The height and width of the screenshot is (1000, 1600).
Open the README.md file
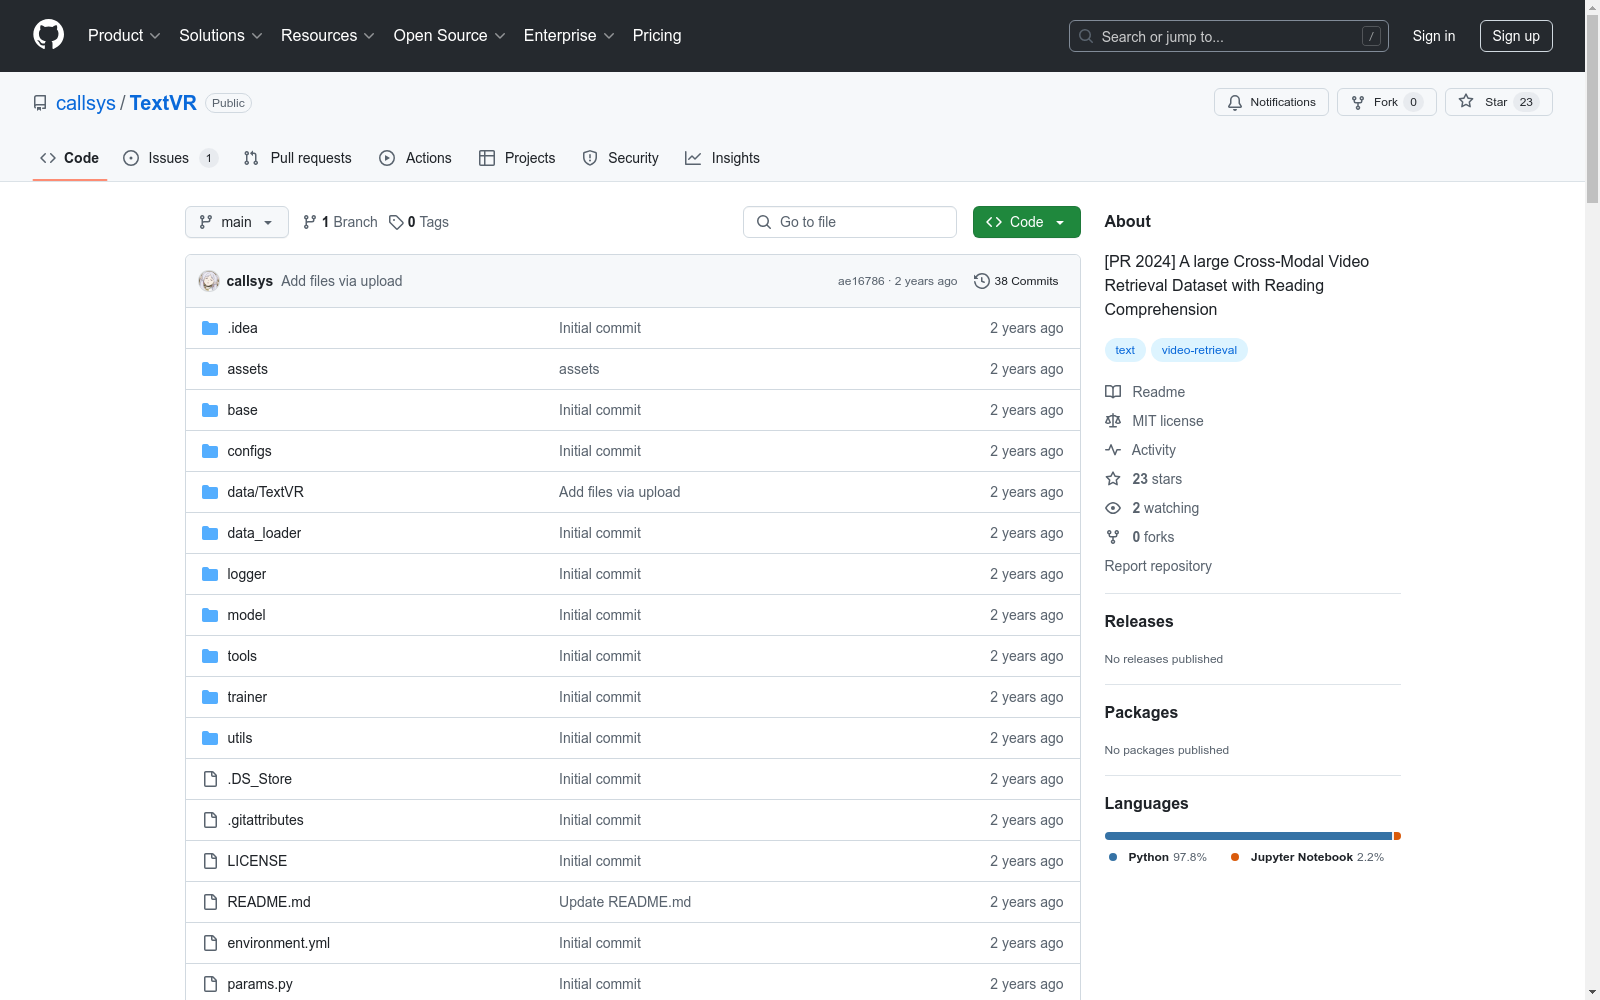pos(269,902)
